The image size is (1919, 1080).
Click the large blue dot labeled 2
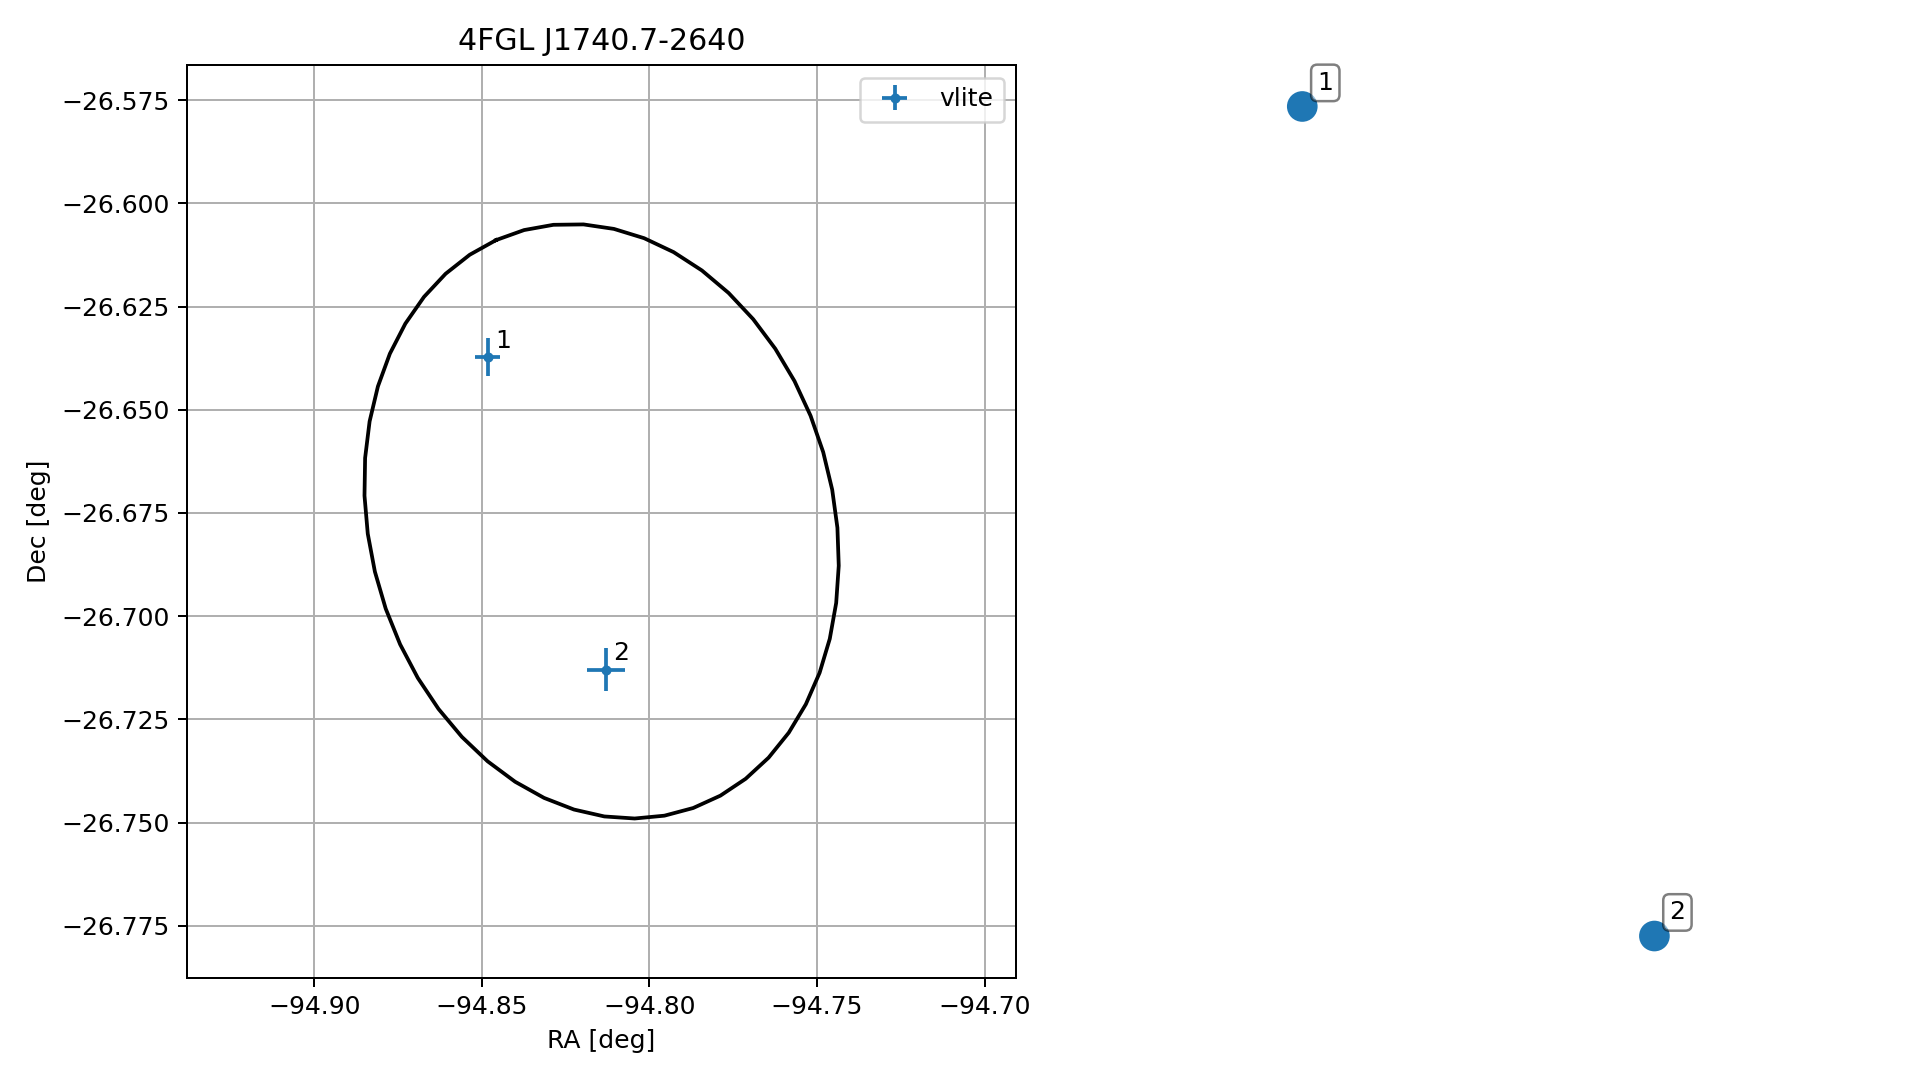pyautogui.click(x=1654, y=936)
